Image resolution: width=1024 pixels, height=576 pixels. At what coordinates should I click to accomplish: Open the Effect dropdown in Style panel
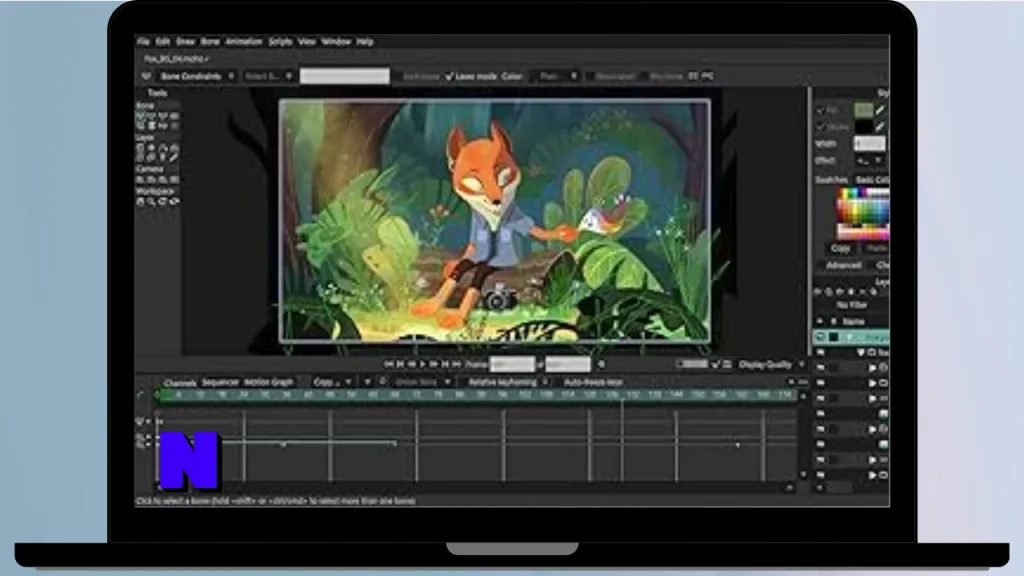pos(870,160)
